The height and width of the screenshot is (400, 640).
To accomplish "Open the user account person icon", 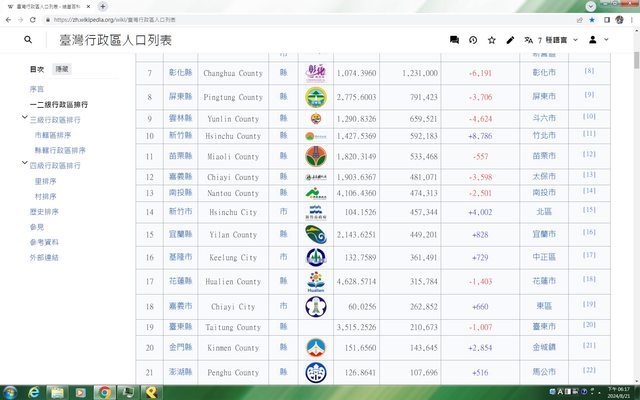I will click(x=593, y=40).
